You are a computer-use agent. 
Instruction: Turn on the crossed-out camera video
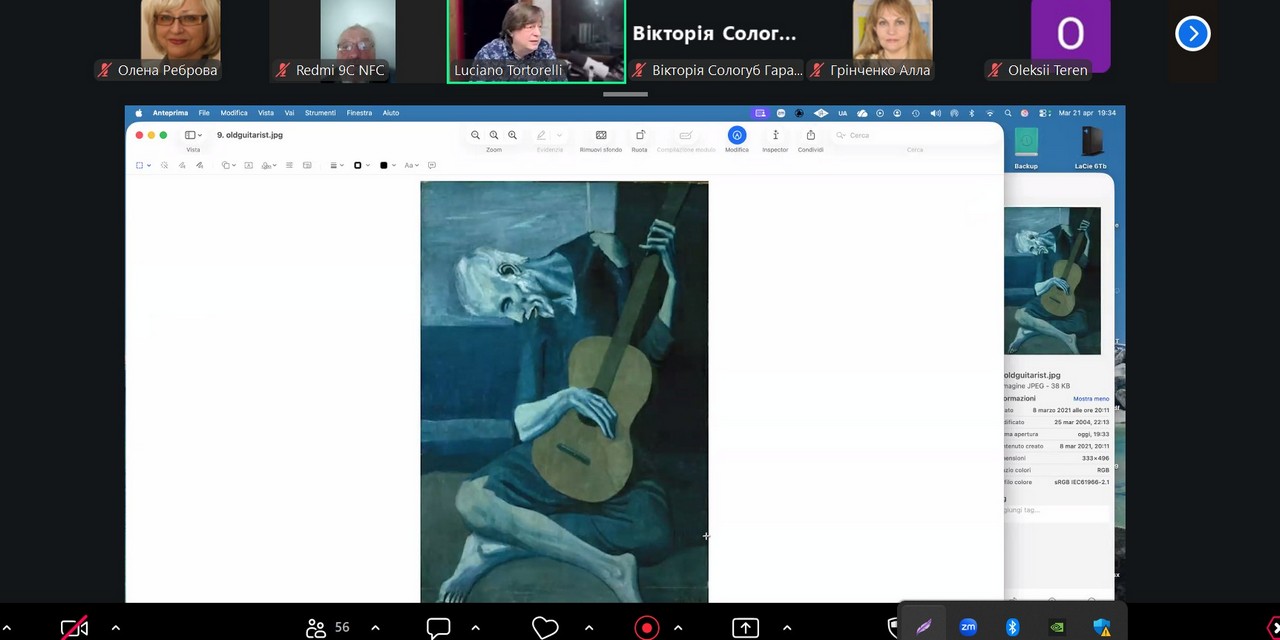coord(74,627)
